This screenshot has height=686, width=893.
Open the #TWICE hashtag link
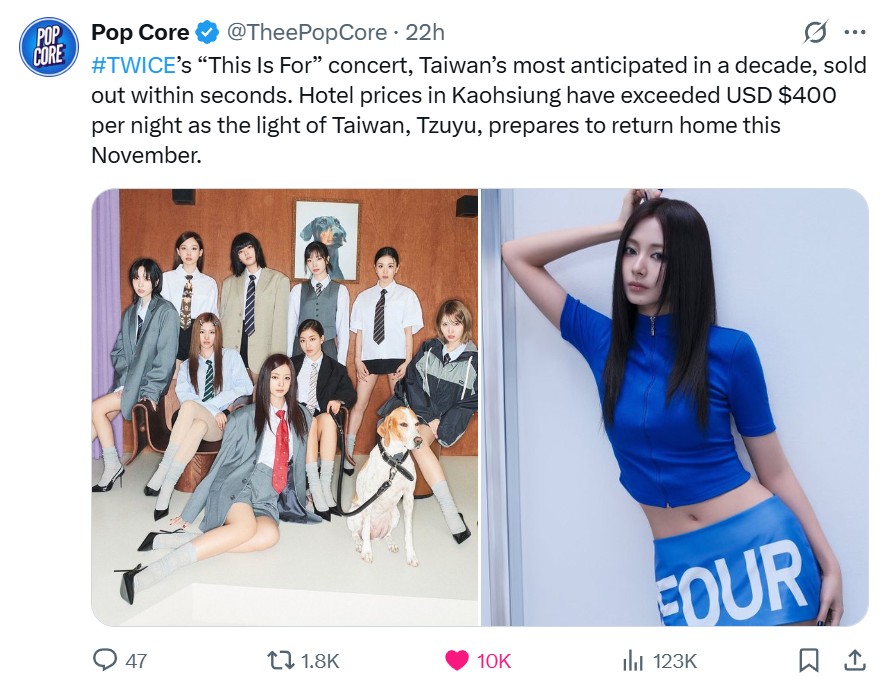pos(133,65)
